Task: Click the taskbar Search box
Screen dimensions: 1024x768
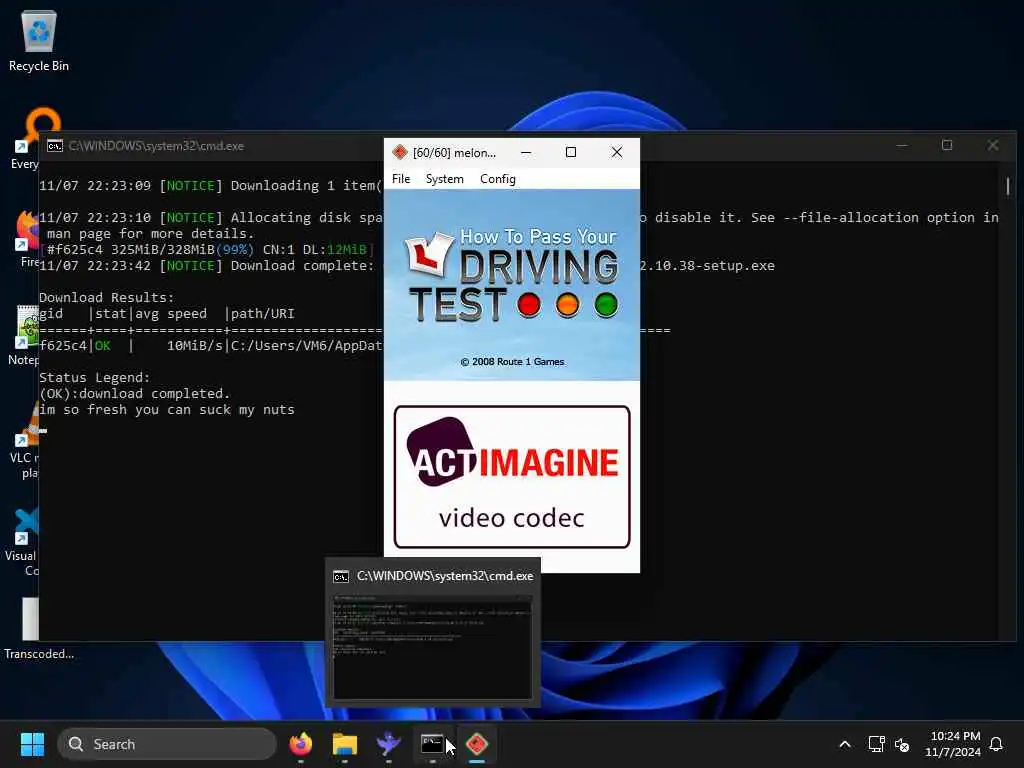Action: 167,744
